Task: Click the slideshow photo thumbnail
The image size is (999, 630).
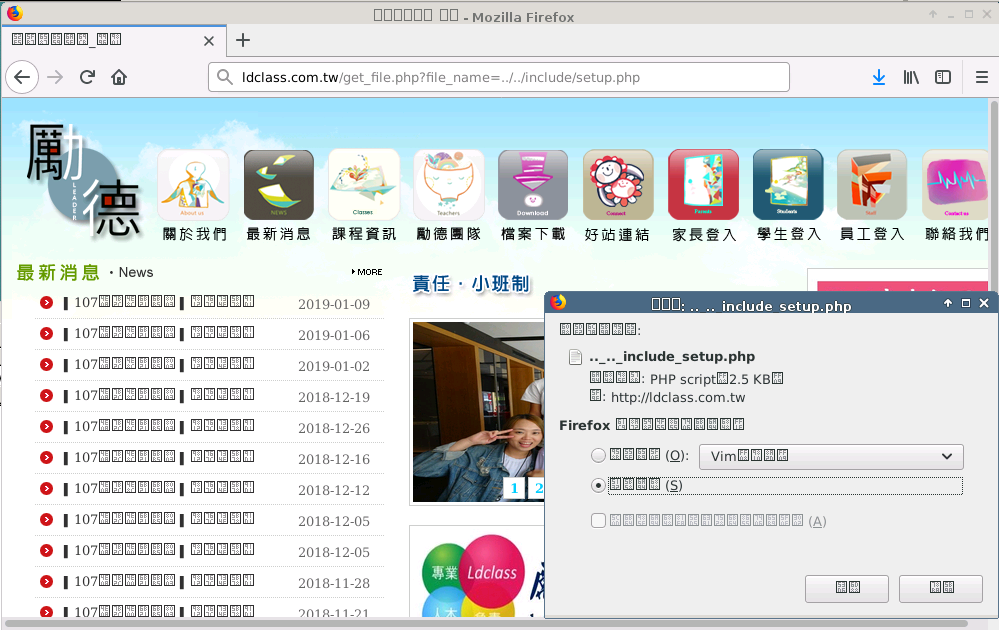Action: [478, 412]
